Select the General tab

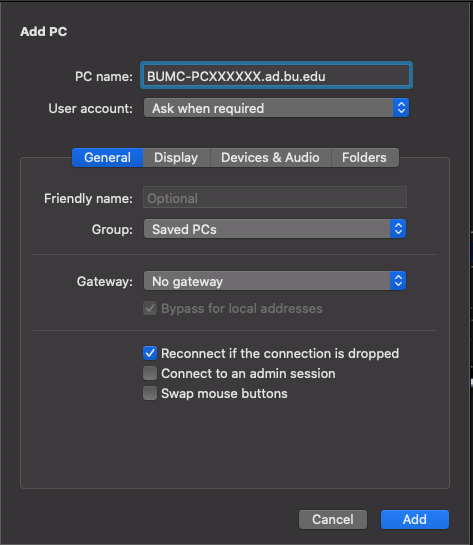107,157
